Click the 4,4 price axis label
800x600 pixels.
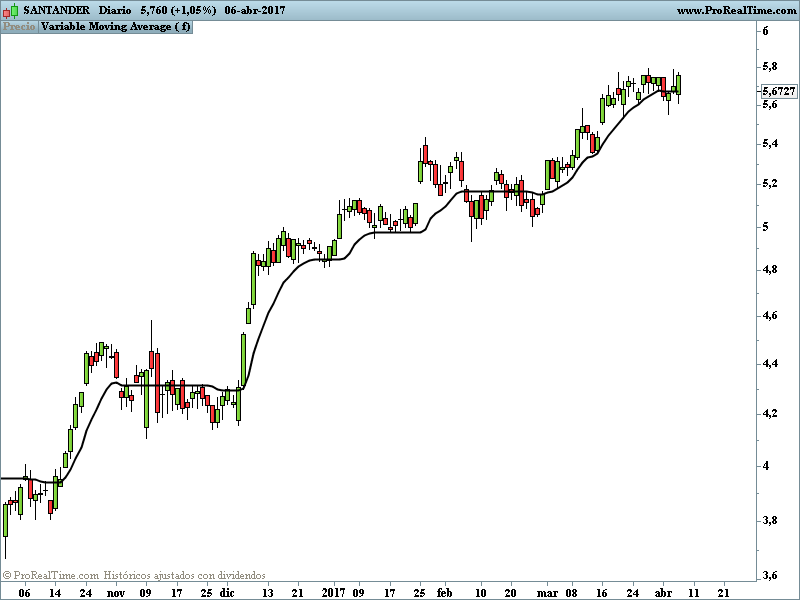point(769,364)
